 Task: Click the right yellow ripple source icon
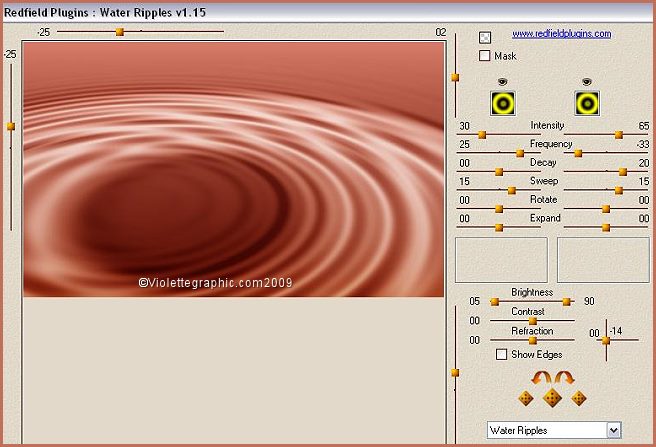click(587, 102)
